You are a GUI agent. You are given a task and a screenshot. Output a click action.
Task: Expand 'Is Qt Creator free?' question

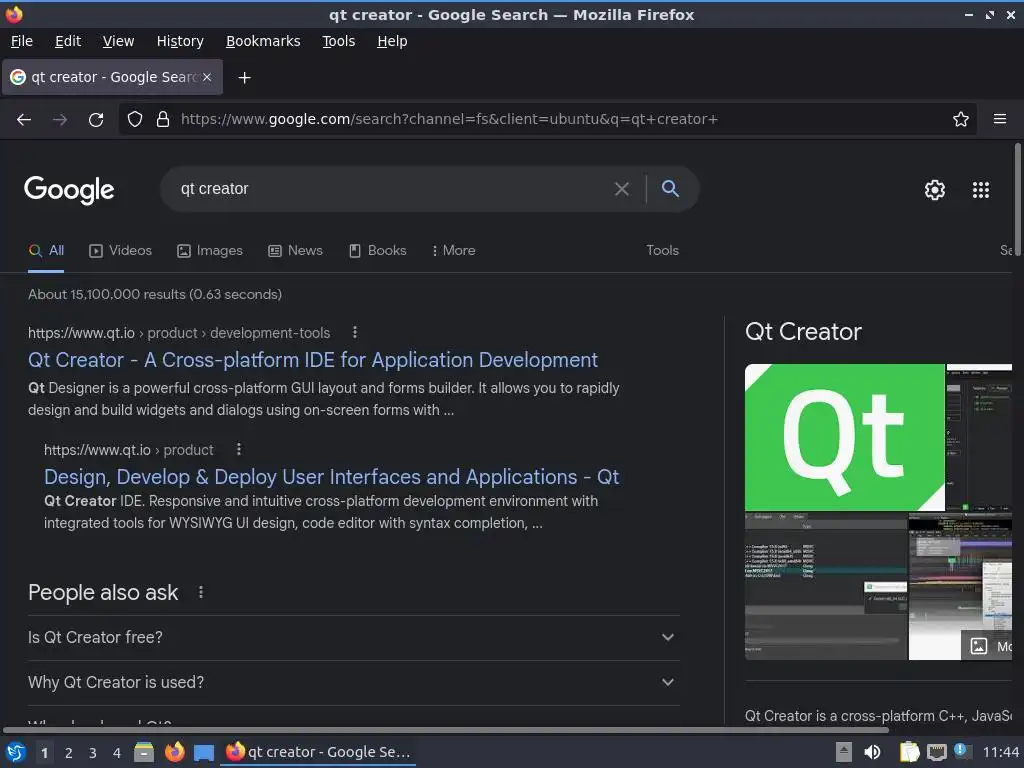tap(353, 637)
